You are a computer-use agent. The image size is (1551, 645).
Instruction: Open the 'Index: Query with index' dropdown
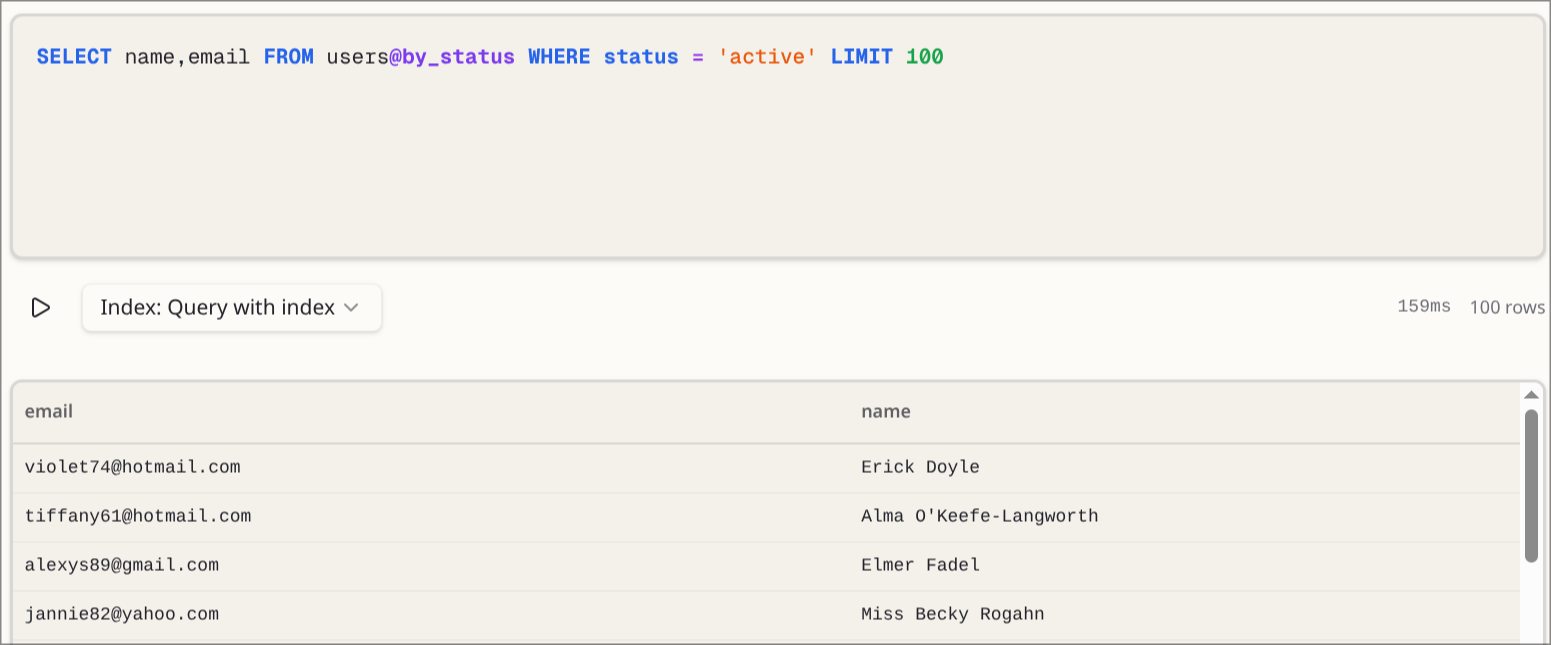[231, 308]
